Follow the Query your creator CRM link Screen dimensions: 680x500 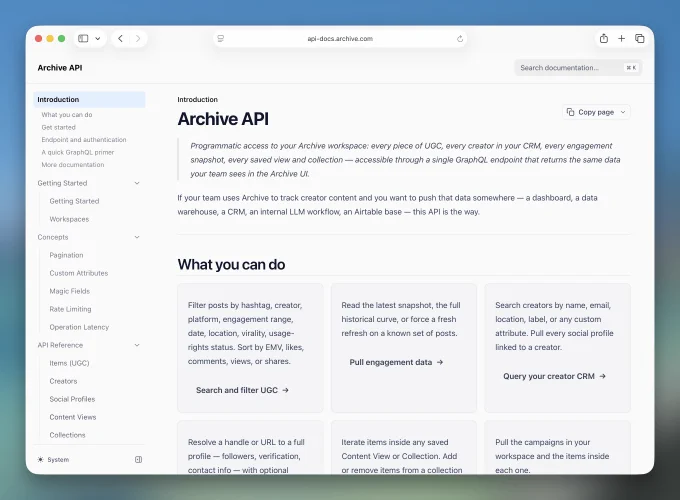554,376
